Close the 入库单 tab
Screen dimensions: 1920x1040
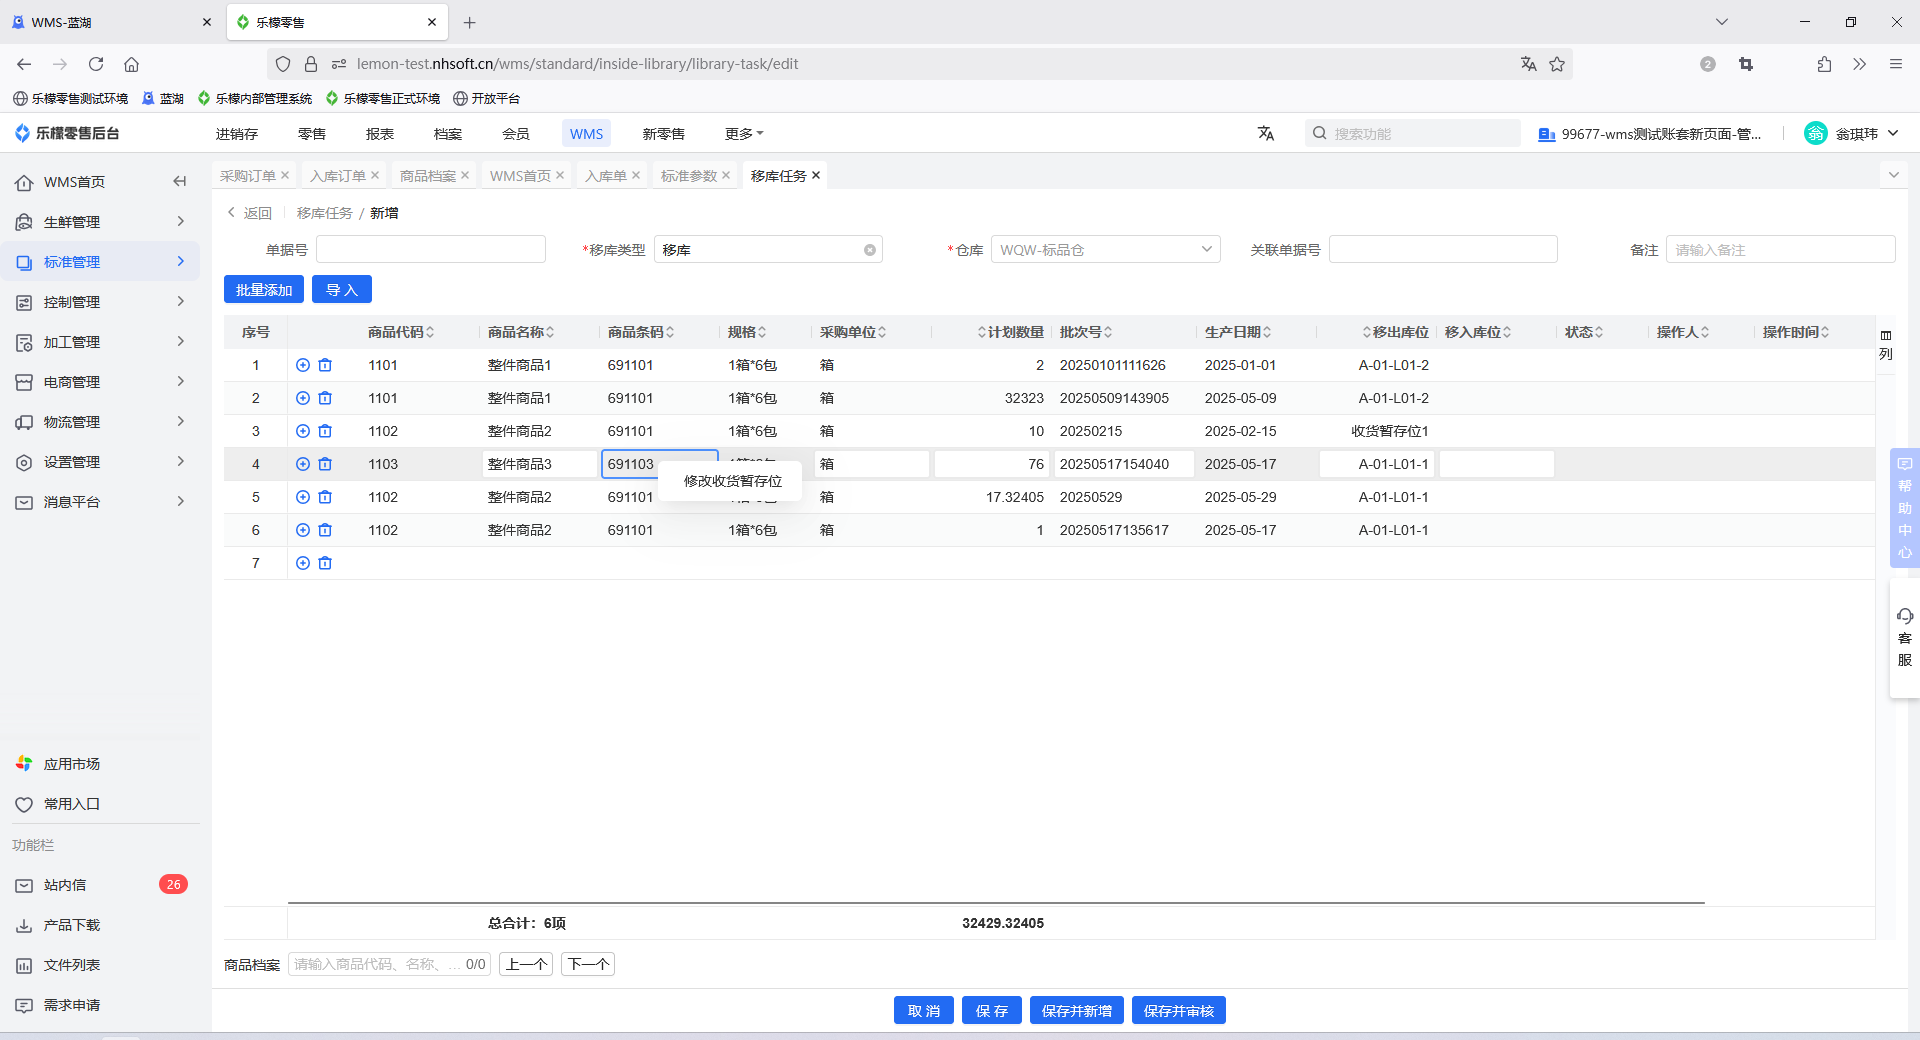pyautogui.click(x=636, y=175)
